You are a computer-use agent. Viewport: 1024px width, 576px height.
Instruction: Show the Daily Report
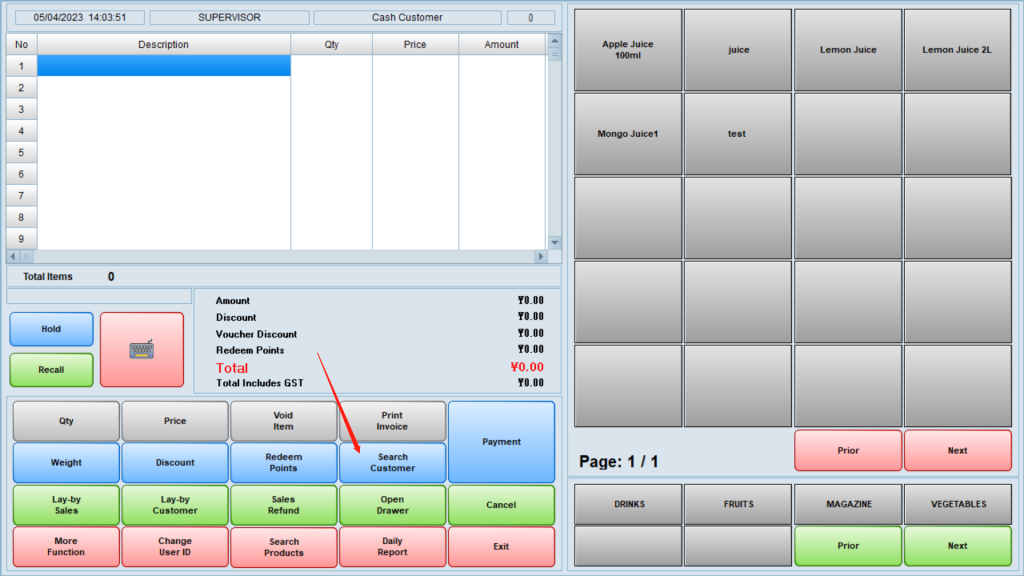click(x=392, y=547)
